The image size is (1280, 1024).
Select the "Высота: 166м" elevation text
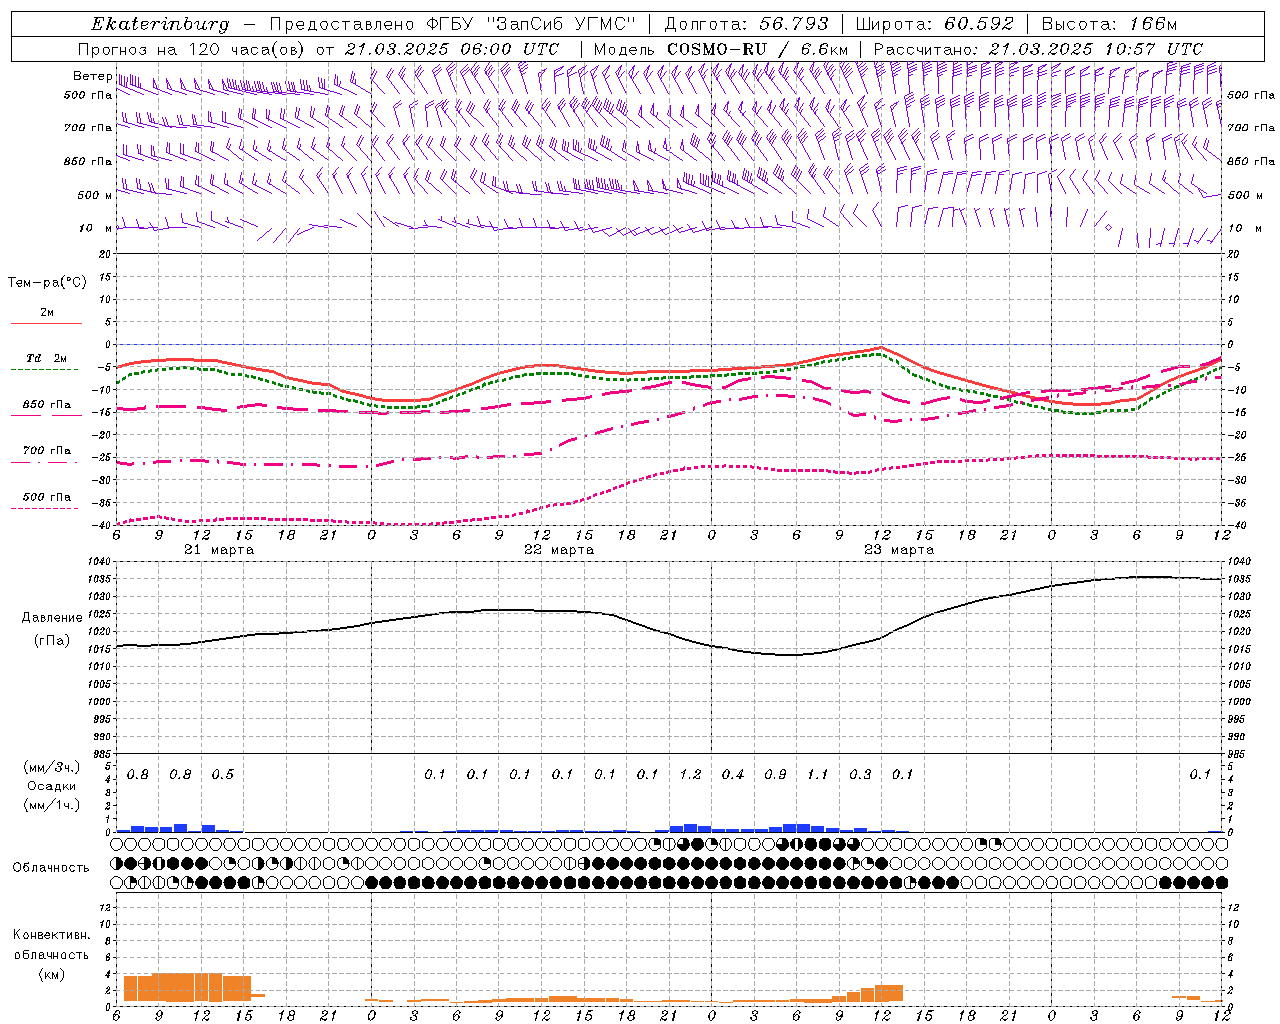point(1109,24)
